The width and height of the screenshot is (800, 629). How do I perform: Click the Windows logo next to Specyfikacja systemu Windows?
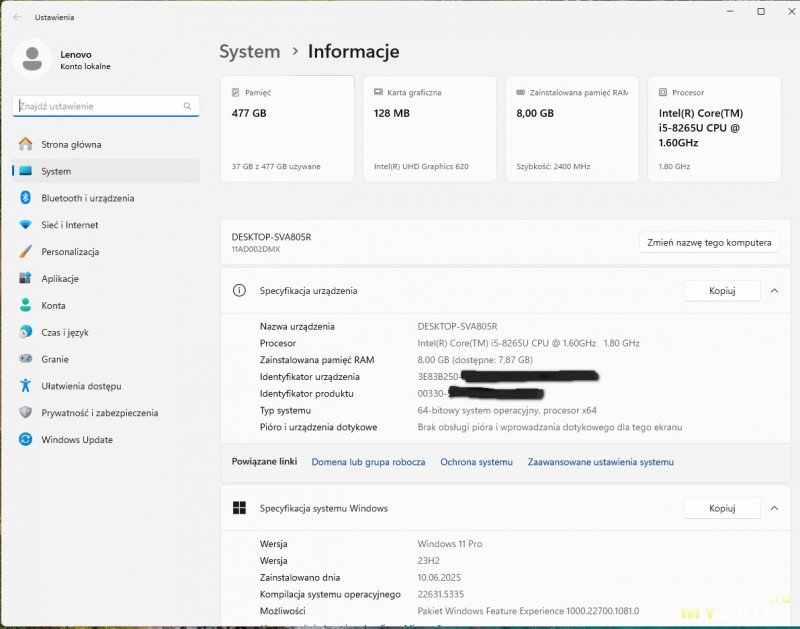click(x=239, y=508)
